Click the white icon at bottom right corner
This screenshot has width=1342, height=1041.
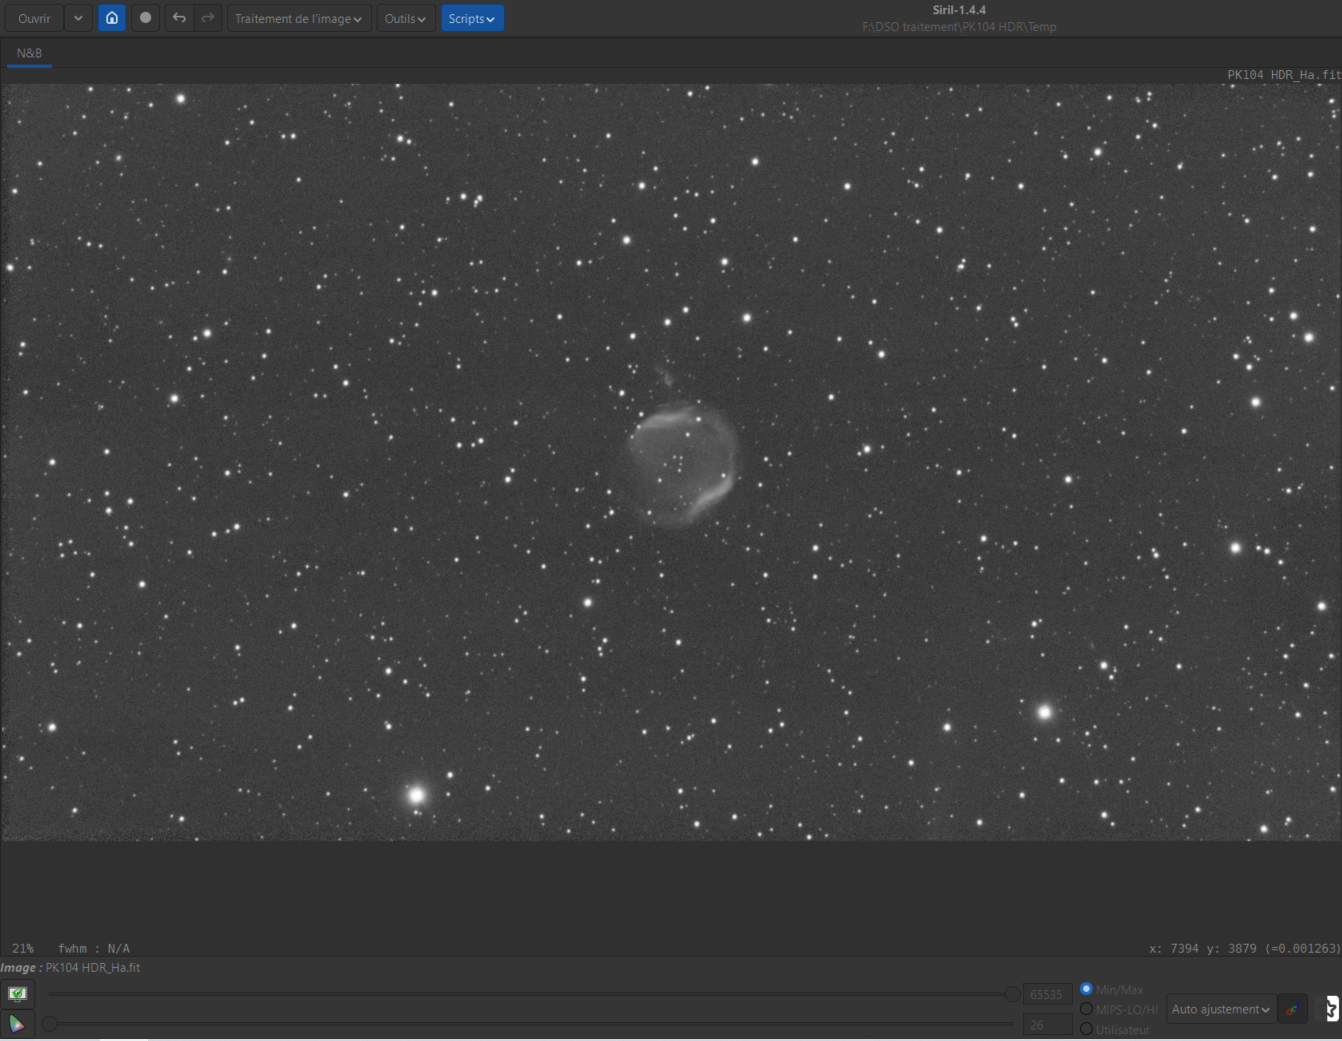(1332, 1009)
